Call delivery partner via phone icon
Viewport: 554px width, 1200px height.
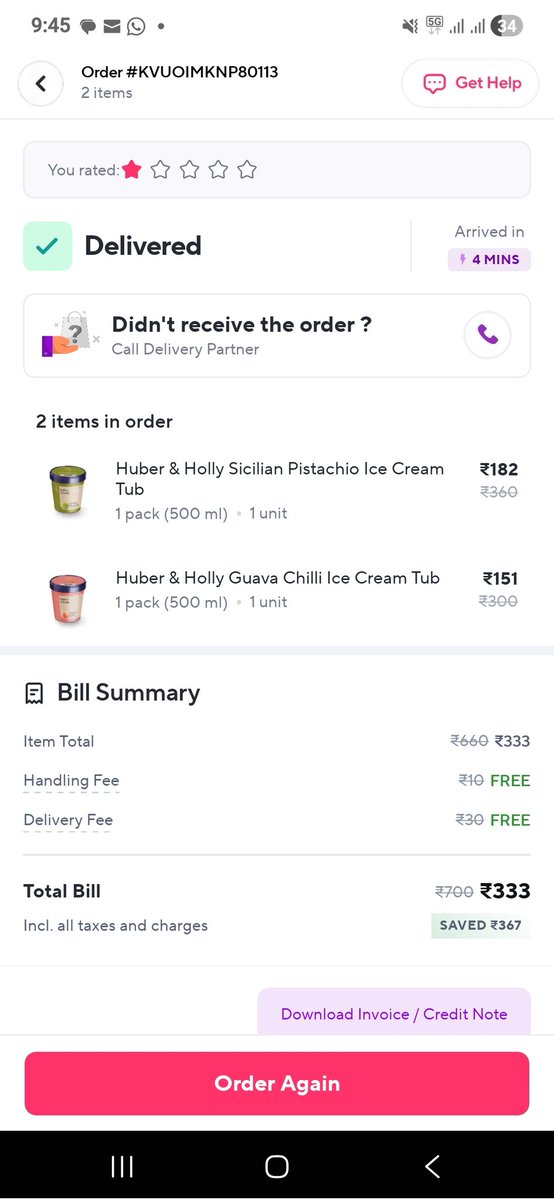(488, 336)
